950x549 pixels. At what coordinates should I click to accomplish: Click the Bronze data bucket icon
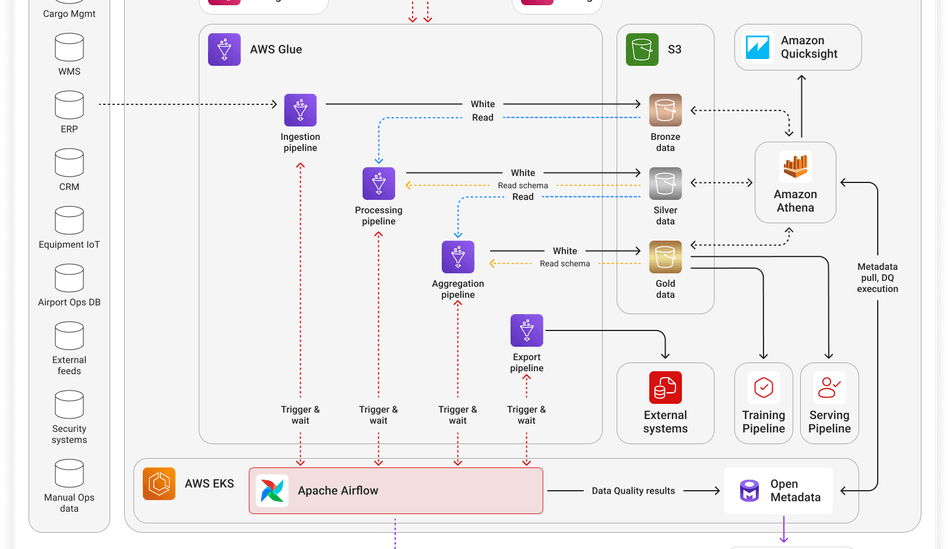665,110
